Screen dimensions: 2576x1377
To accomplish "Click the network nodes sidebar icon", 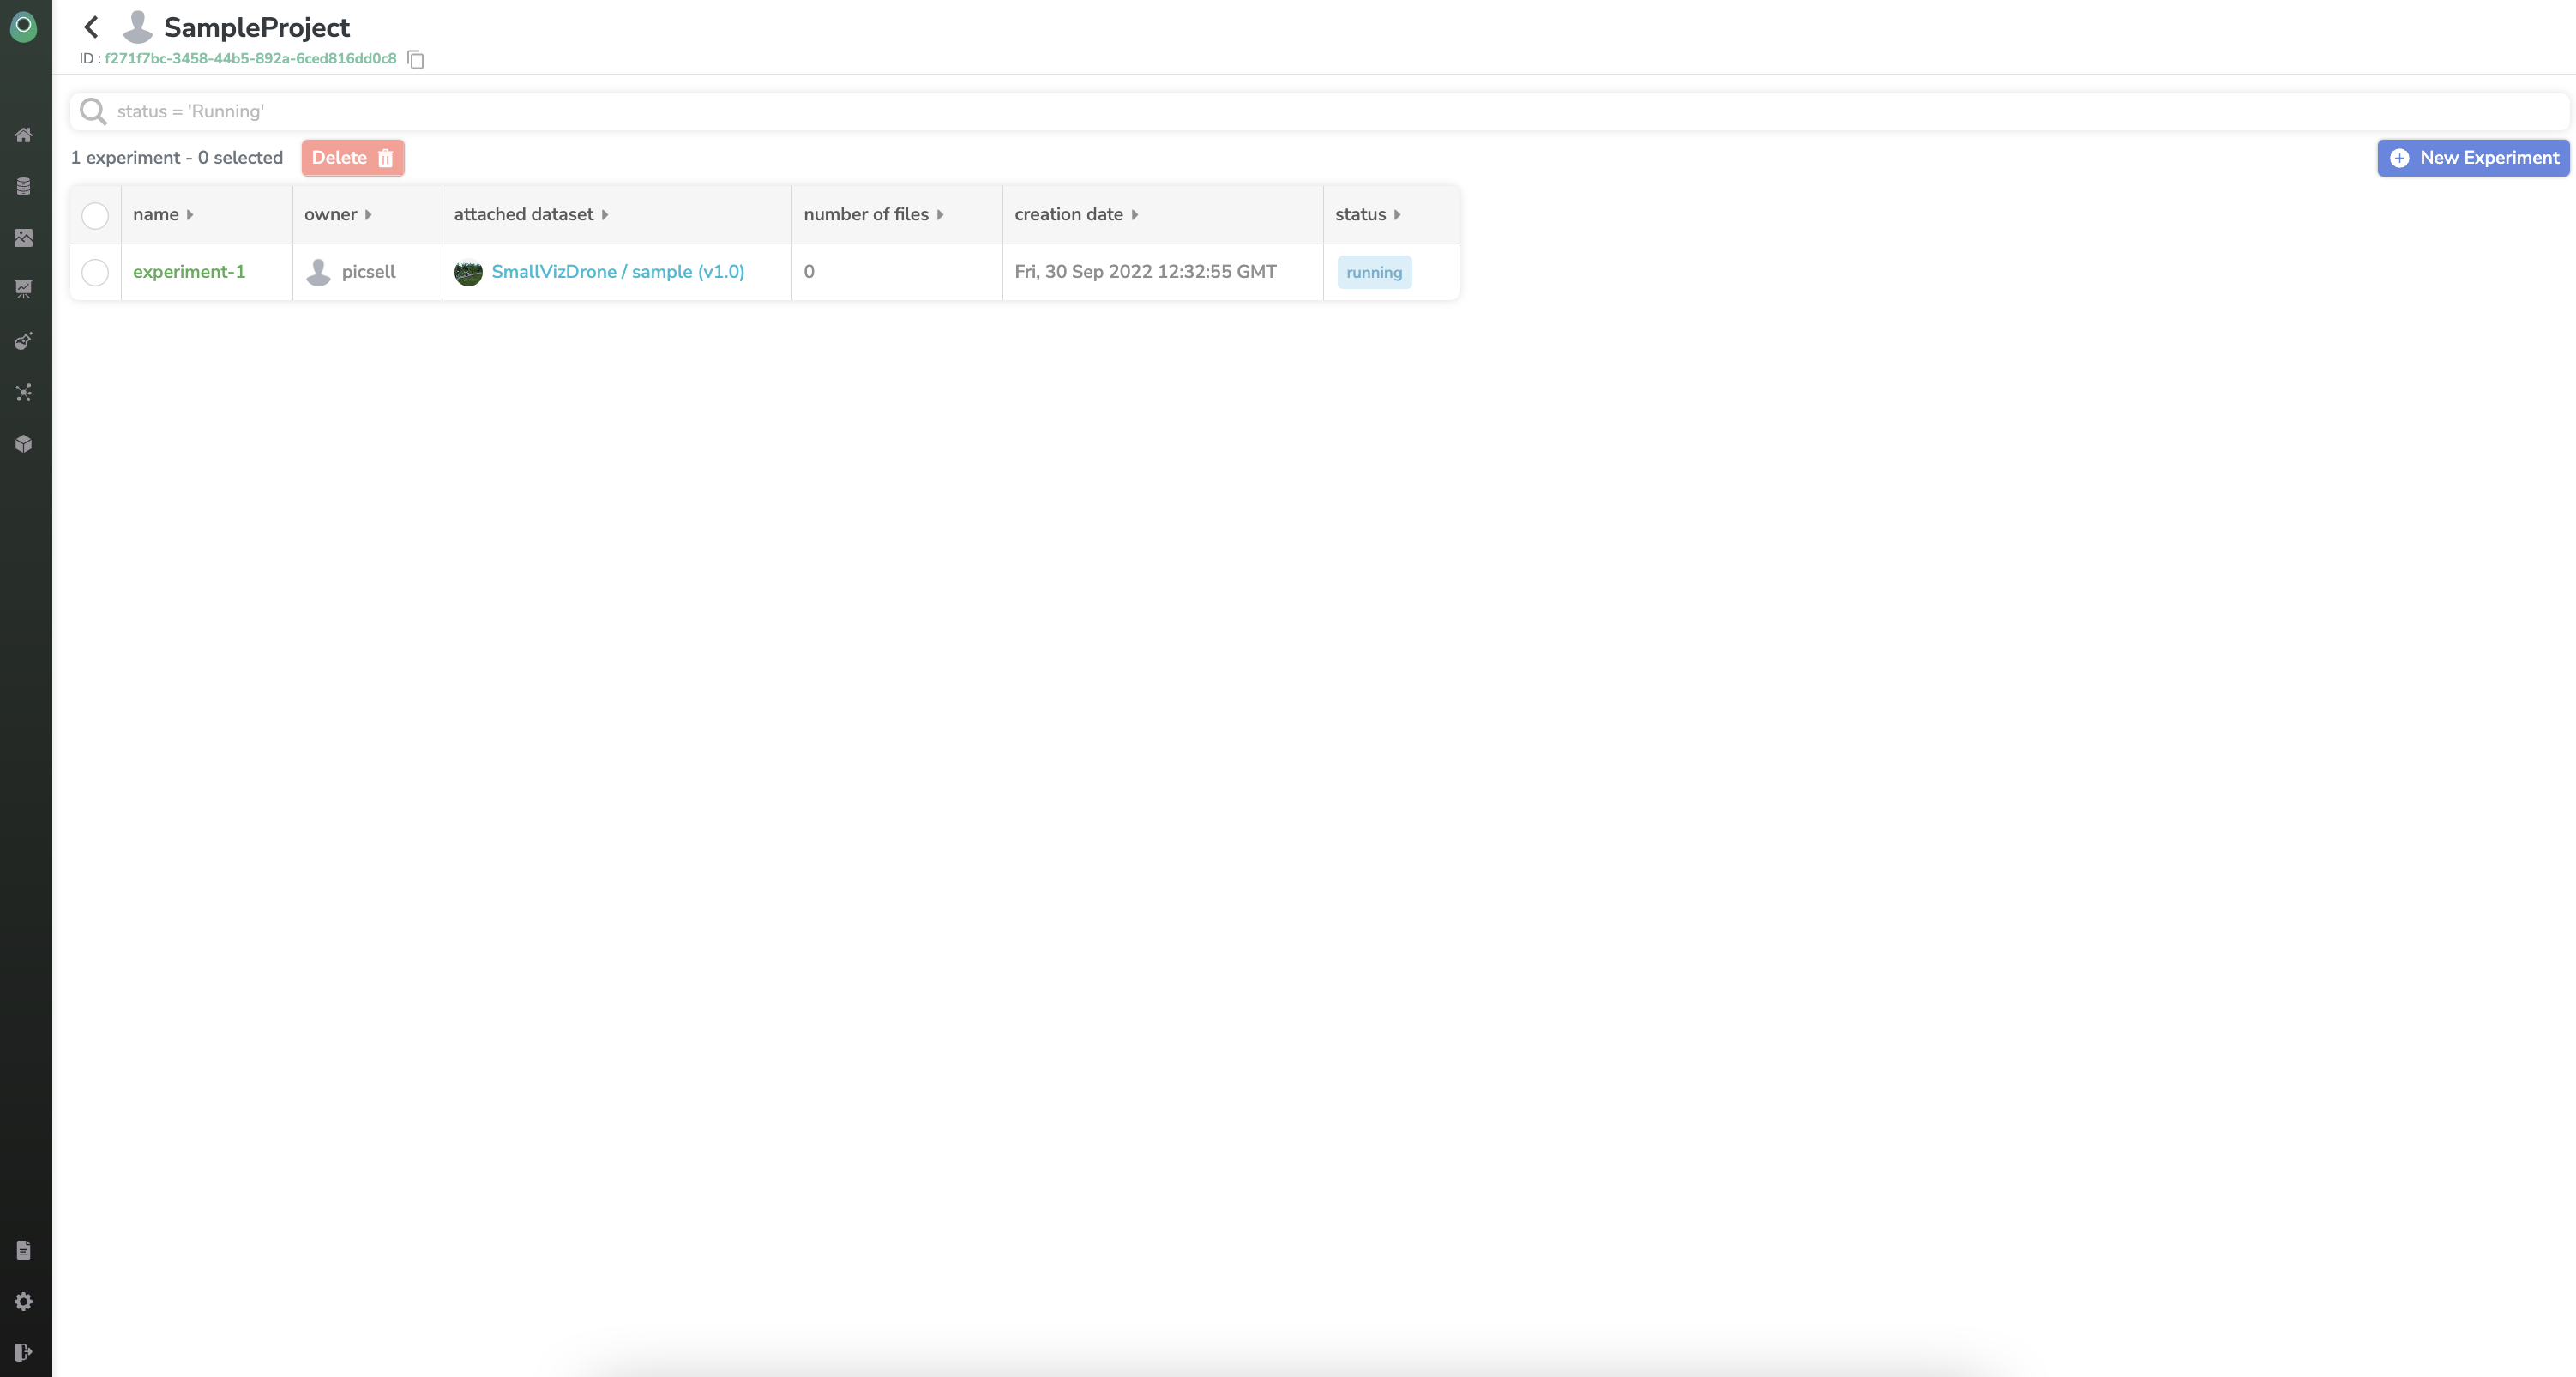I will (24, 393).
